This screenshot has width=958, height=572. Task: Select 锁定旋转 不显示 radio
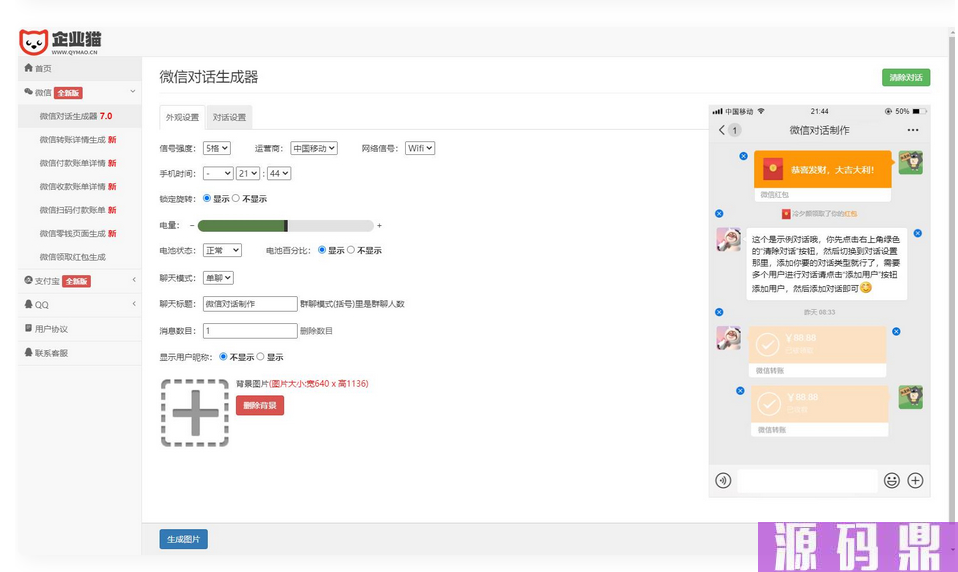tap(236, 198)
